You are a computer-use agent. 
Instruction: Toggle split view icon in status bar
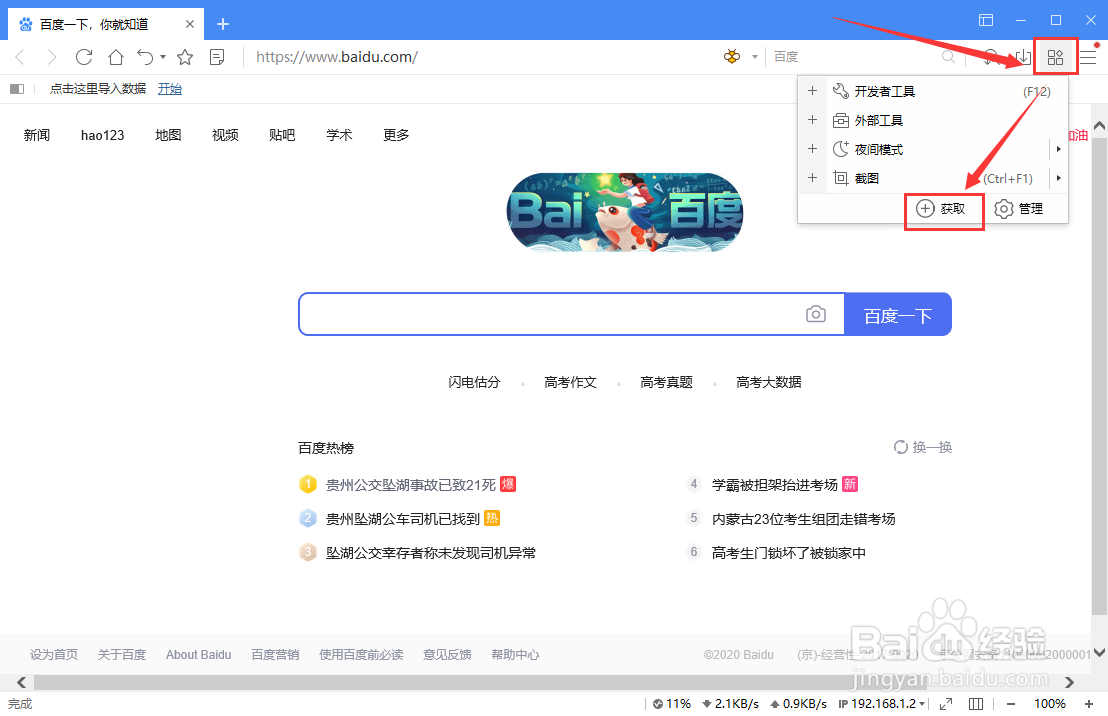pyautogui.click(x=976, y=704)
